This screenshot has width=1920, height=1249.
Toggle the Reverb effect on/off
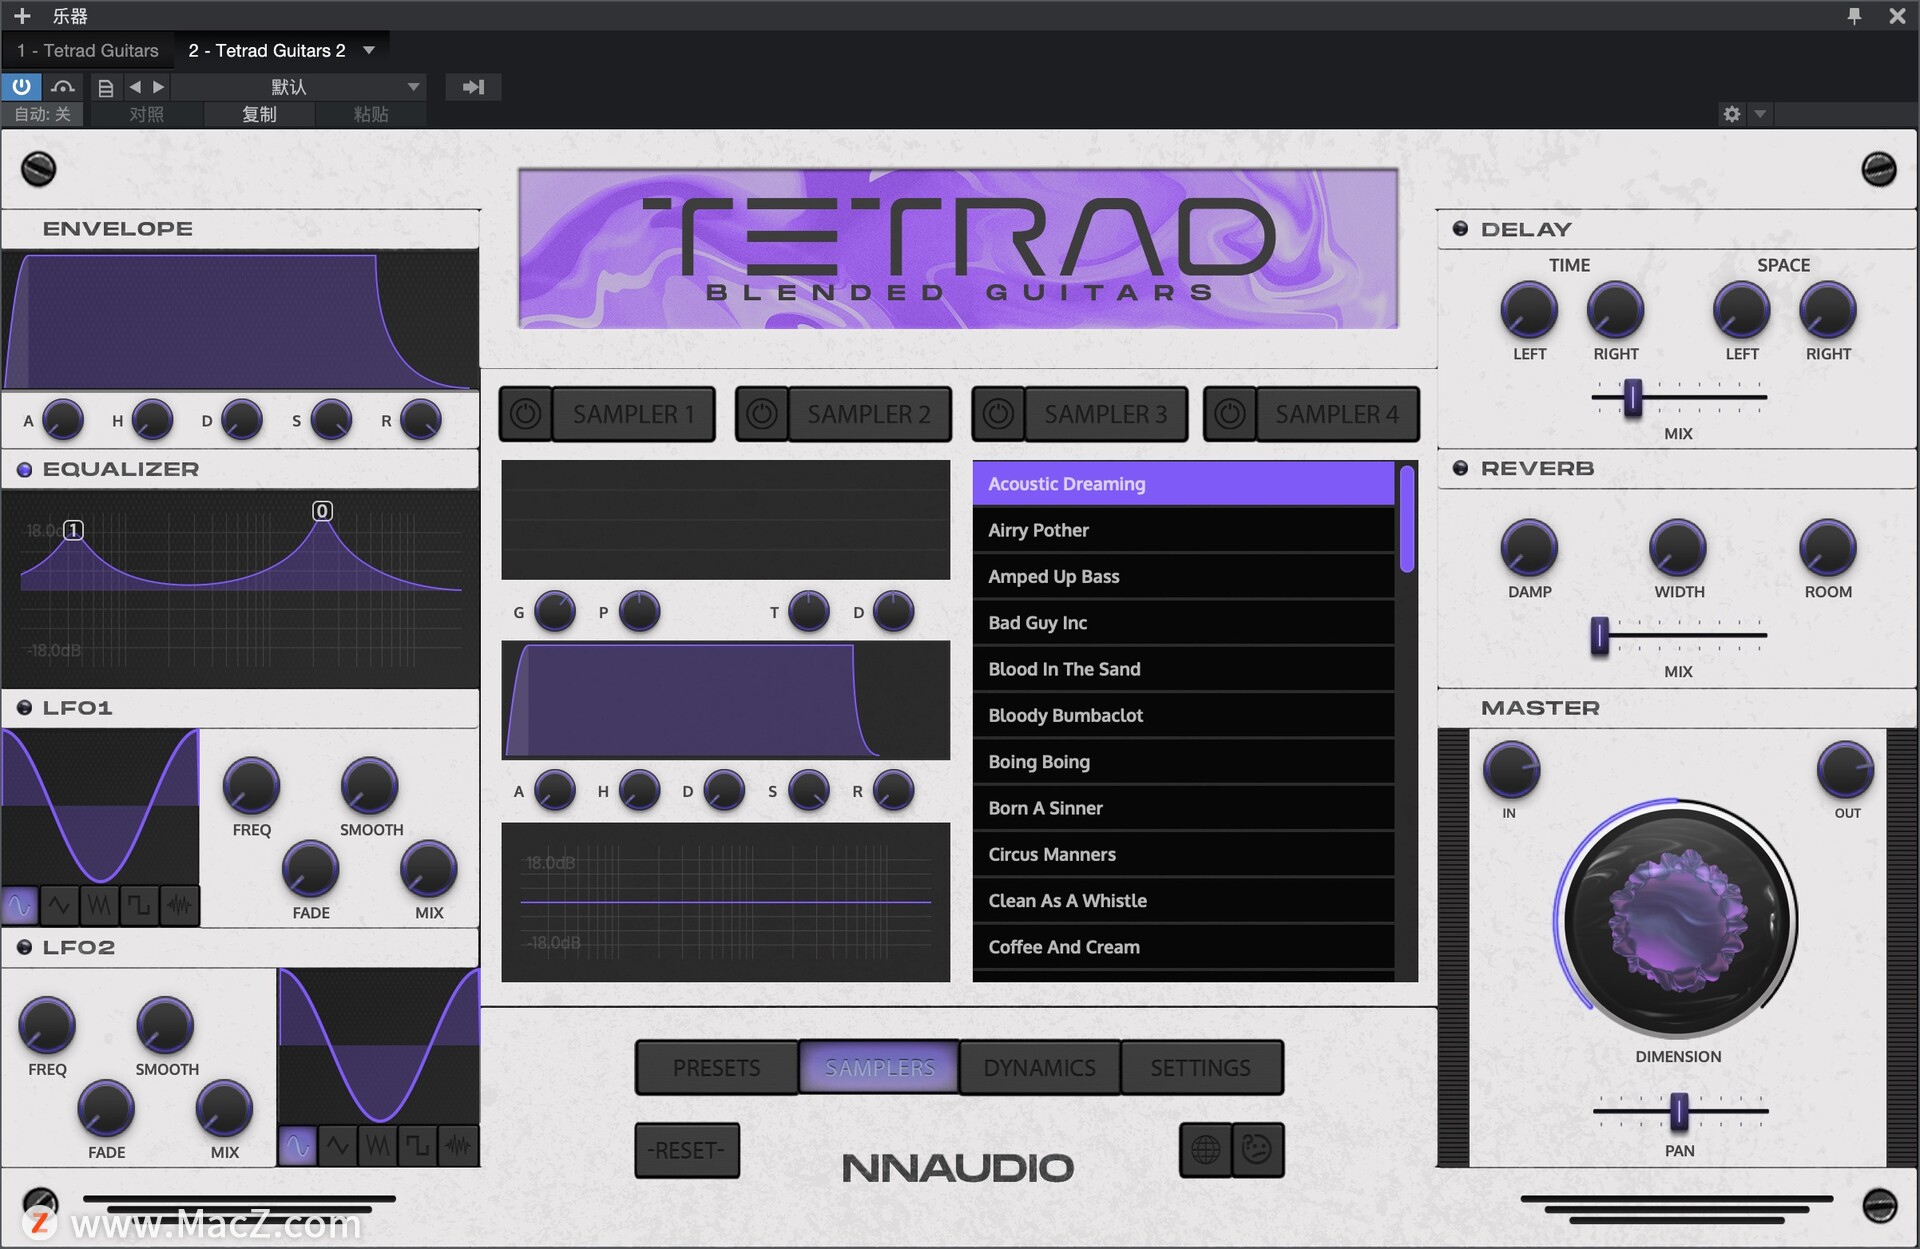1460,468
